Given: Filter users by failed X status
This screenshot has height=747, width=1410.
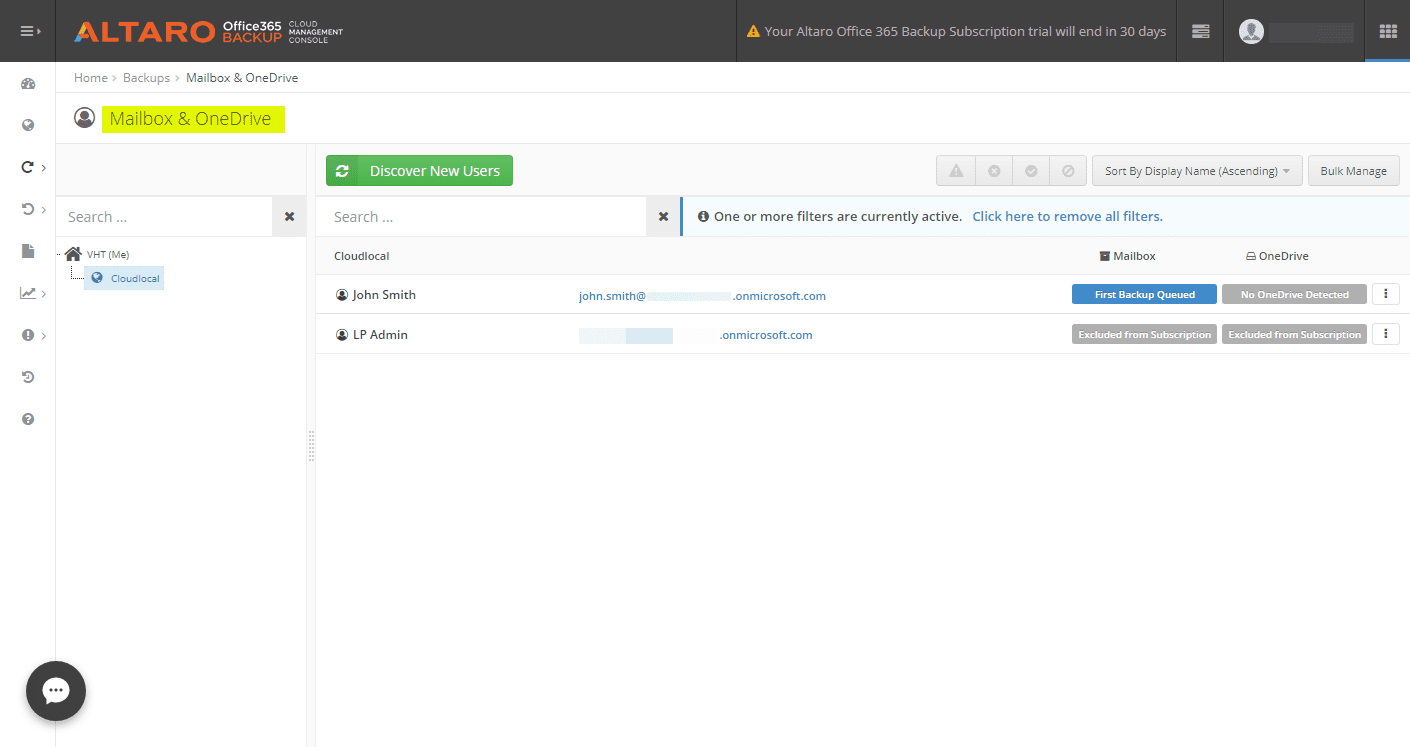Looking at the screenshot, I should tap(994, 171).
